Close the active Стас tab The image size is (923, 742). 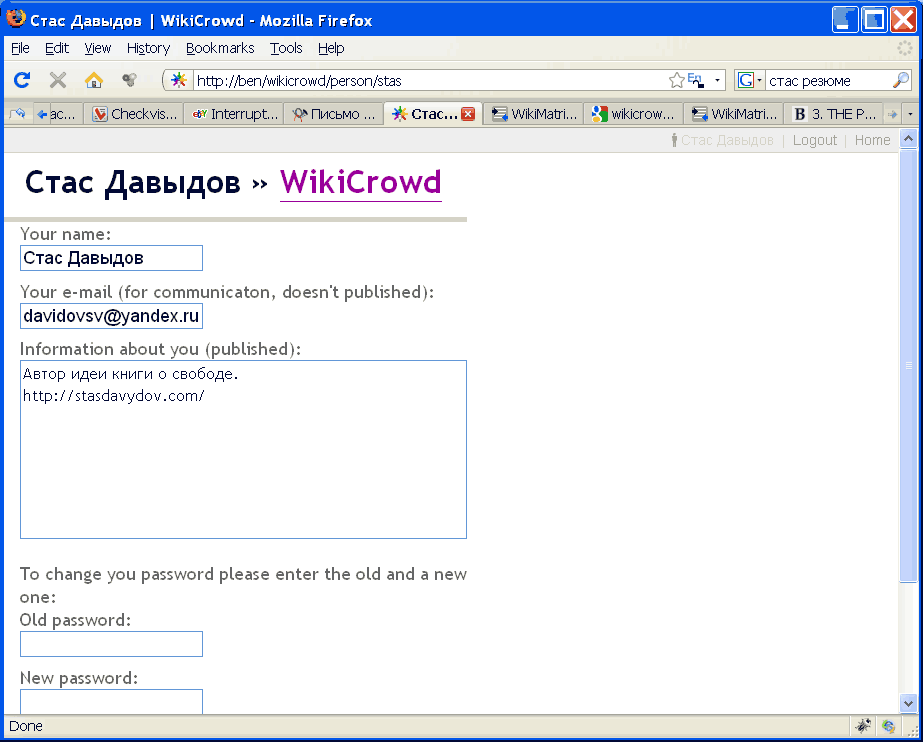(x=467, y=114)
